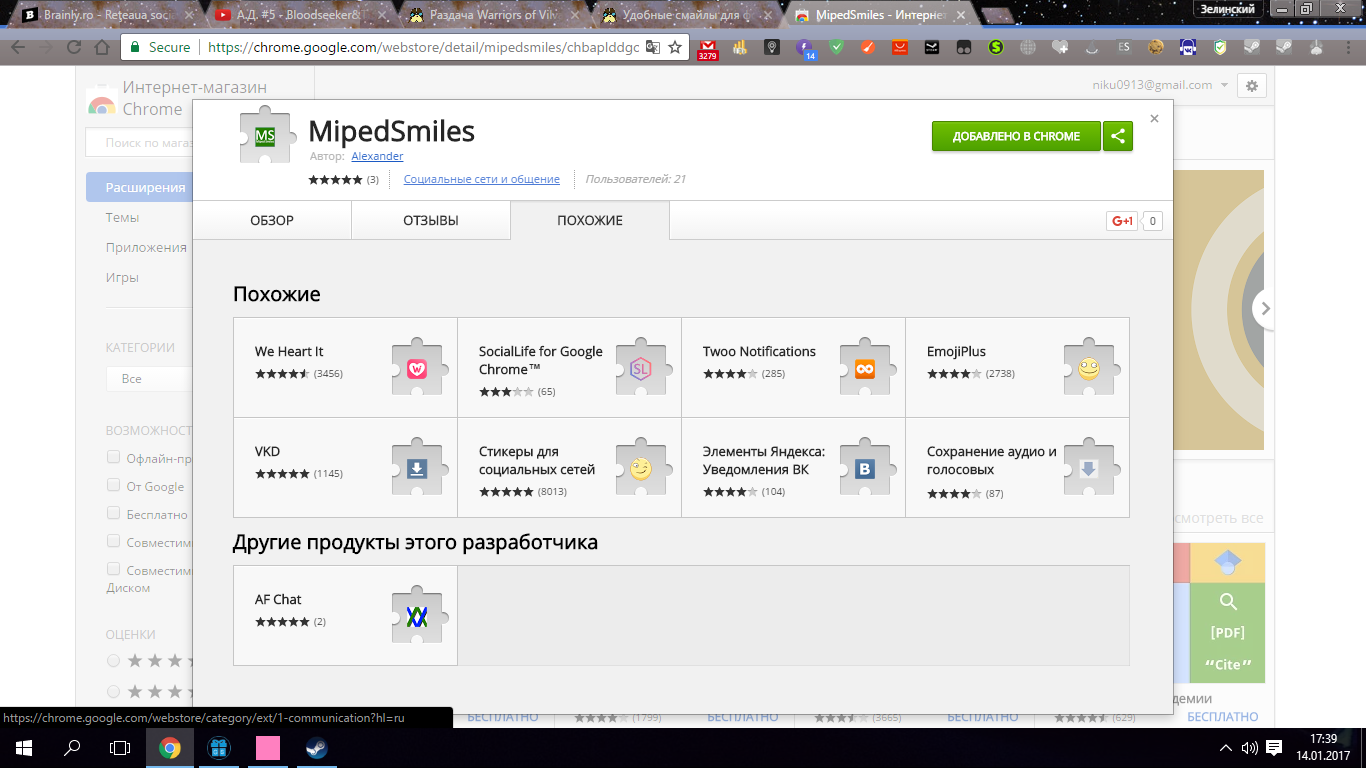Open Chrome's three-dot menu

(1348, 47)
